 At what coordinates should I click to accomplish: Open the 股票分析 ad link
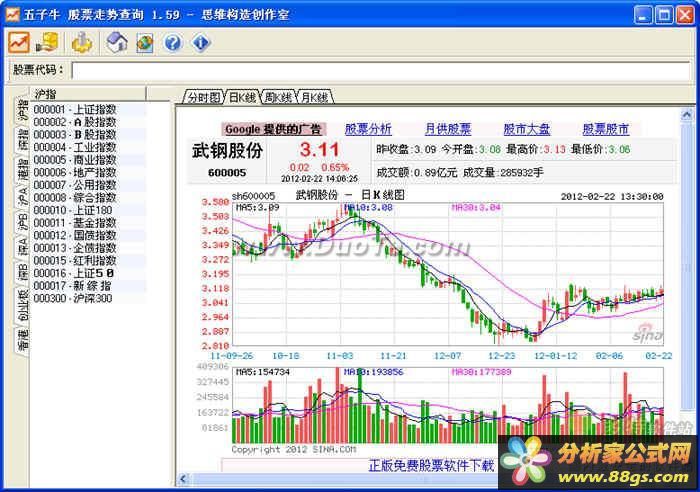(x=368, y=129)
